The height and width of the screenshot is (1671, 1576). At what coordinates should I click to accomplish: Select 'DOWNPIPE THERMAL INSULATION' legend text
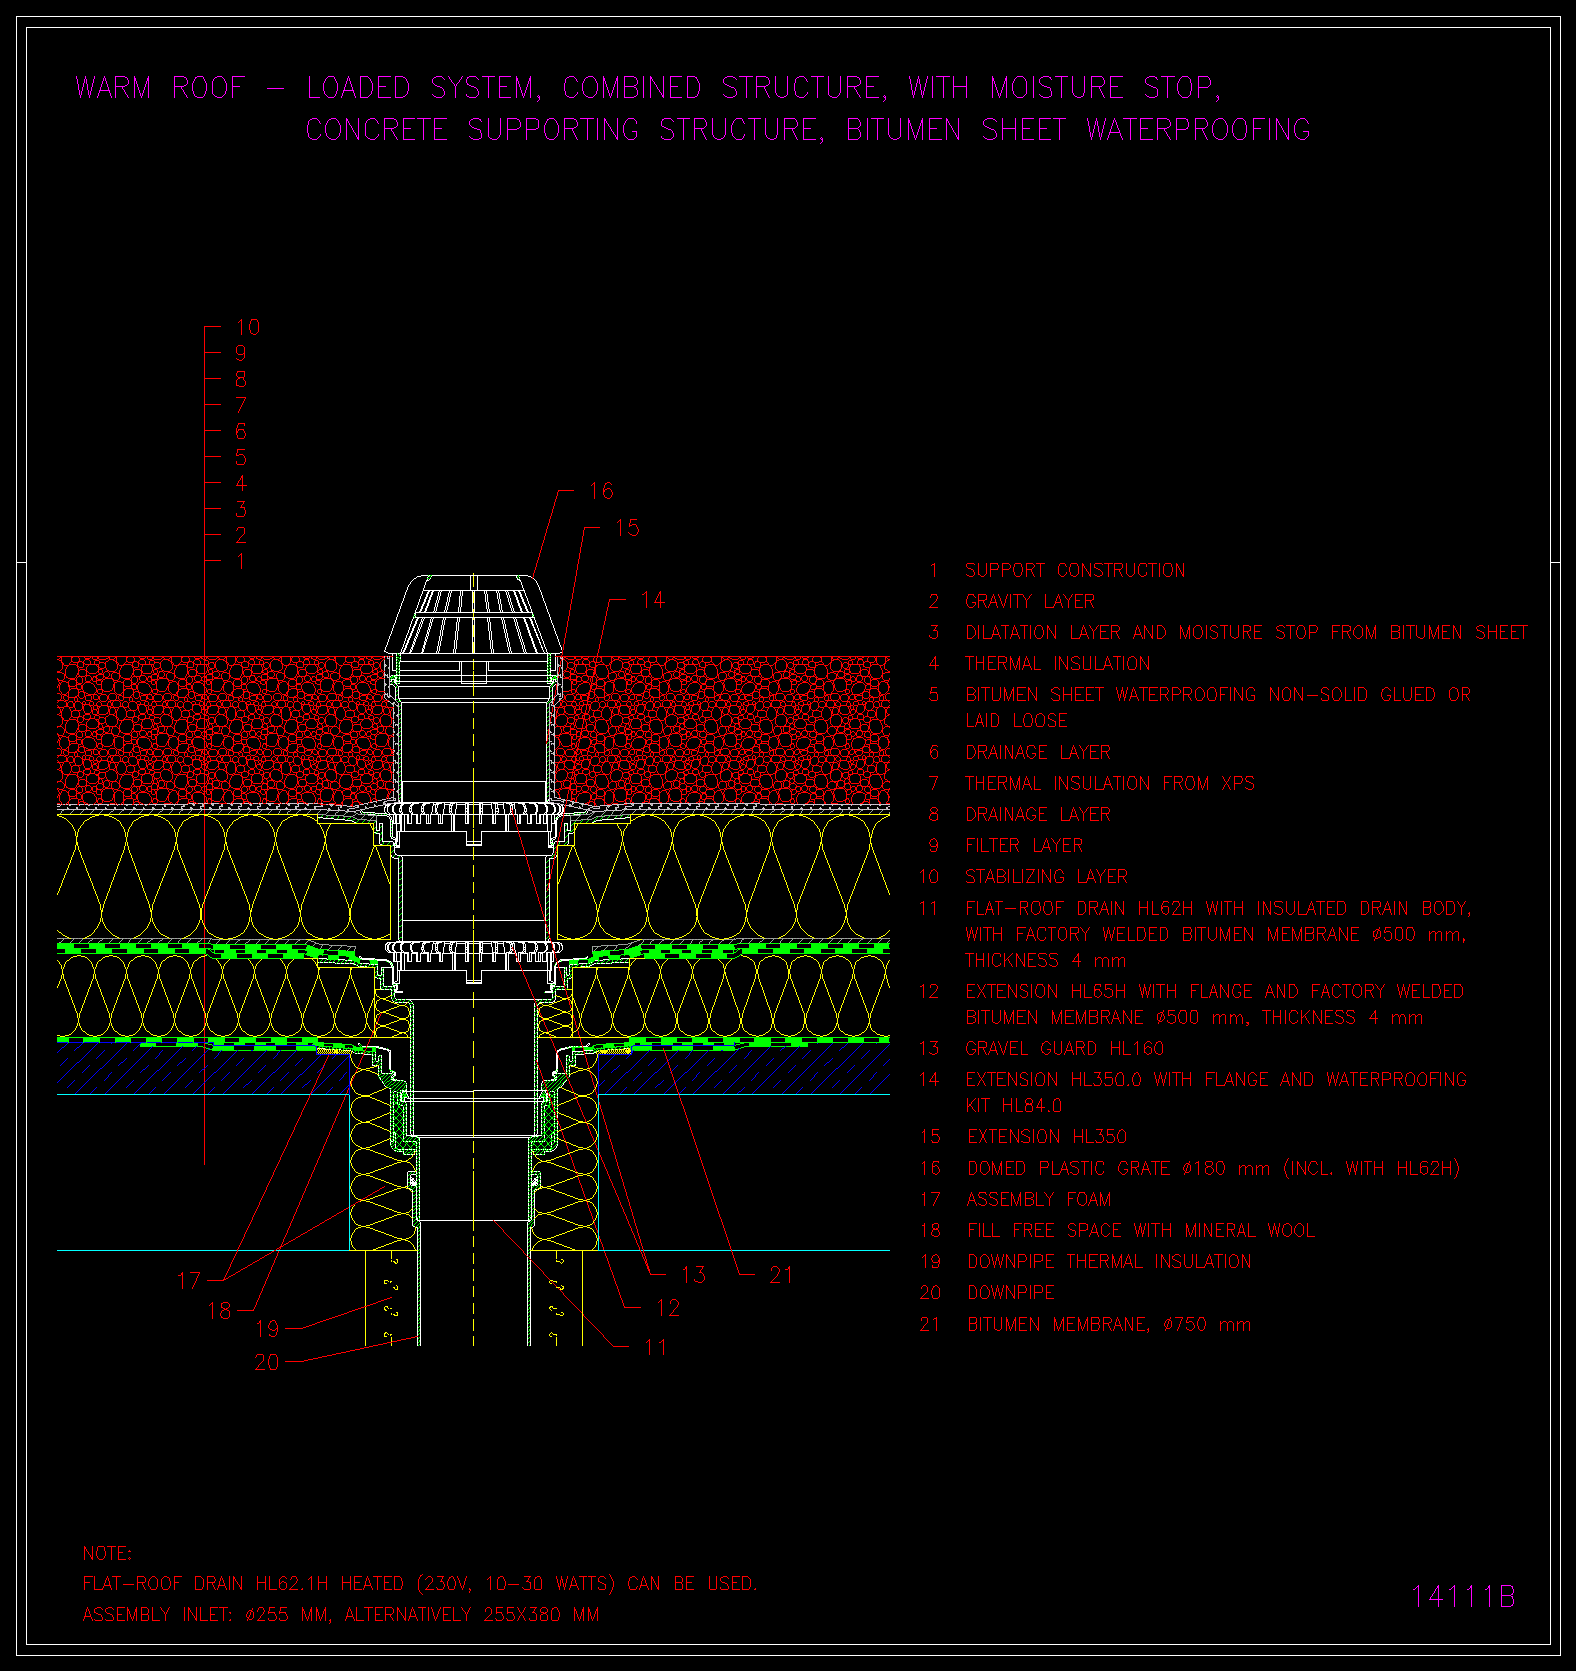pyautogui.click(x=1109, y=1262)
